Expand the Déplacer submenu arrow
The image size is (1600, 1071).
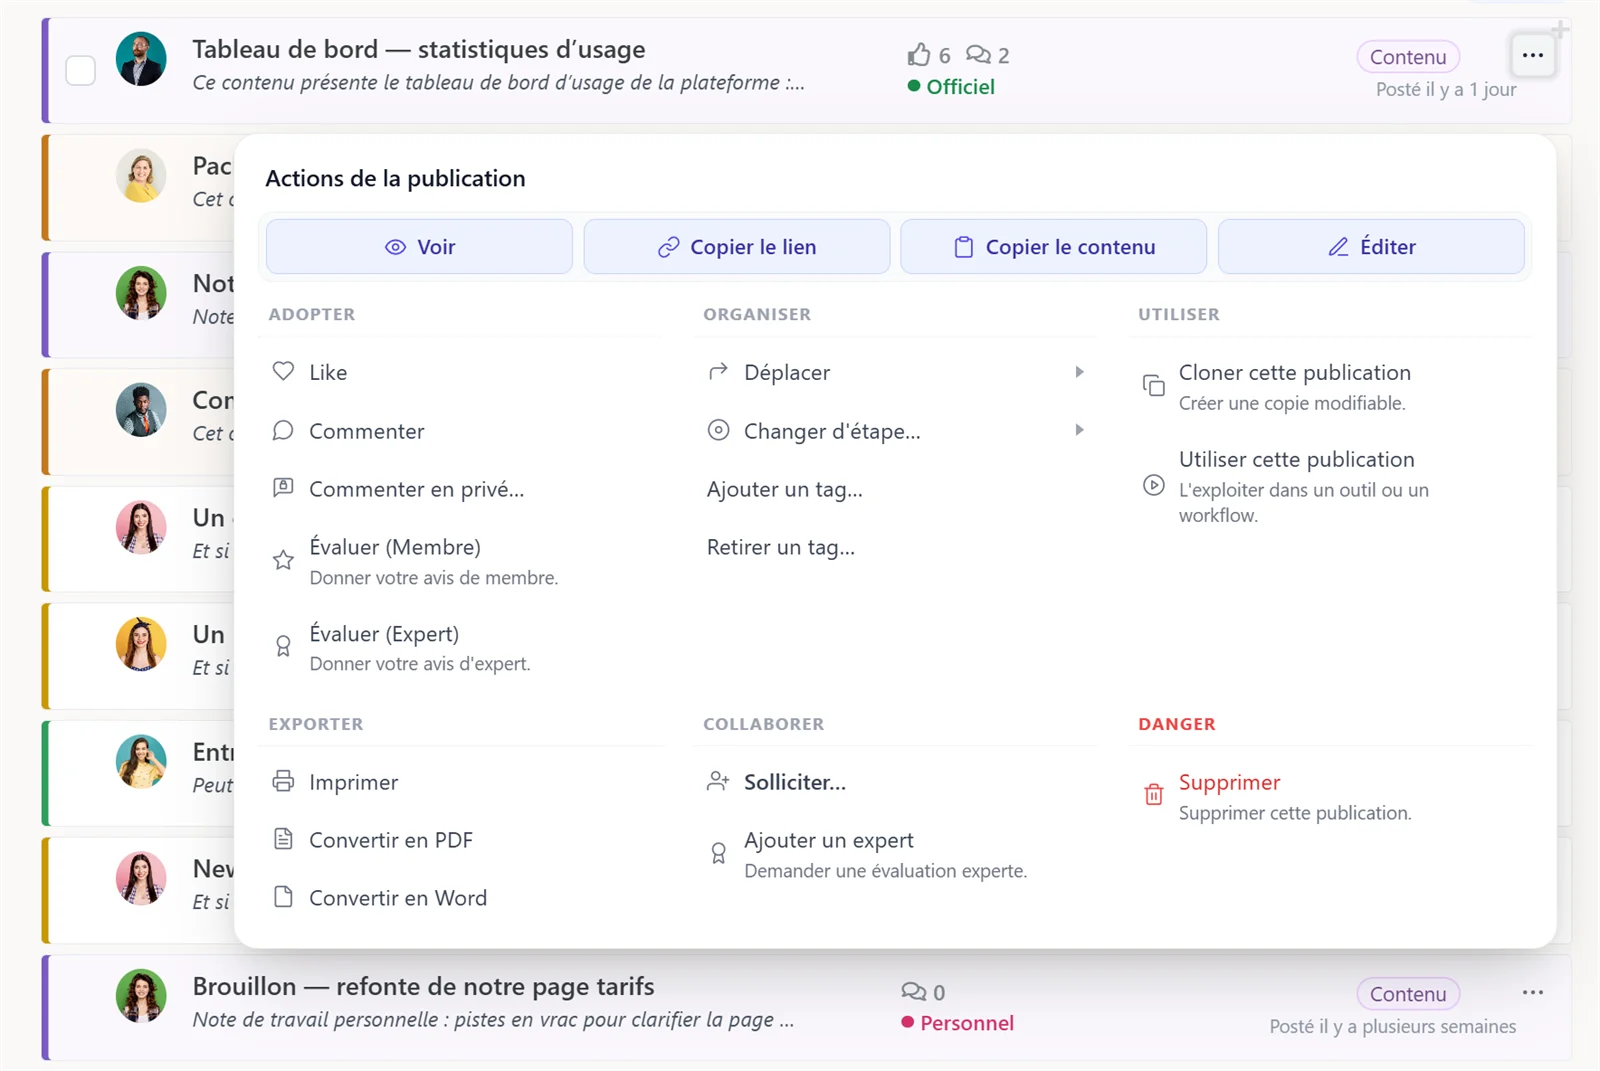tap(1079, 372)
